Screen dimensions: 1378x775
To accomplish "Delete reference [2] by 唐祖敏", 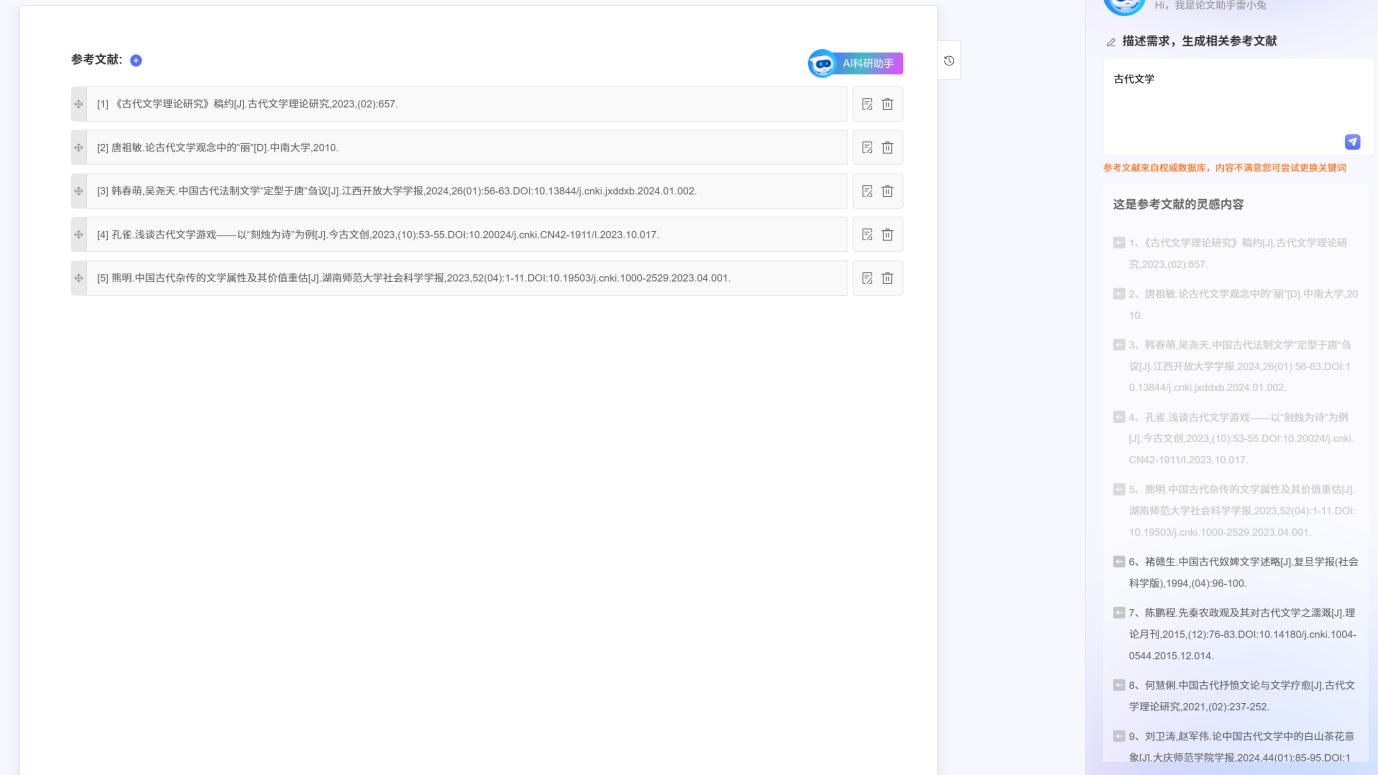I will click(887, 148).
